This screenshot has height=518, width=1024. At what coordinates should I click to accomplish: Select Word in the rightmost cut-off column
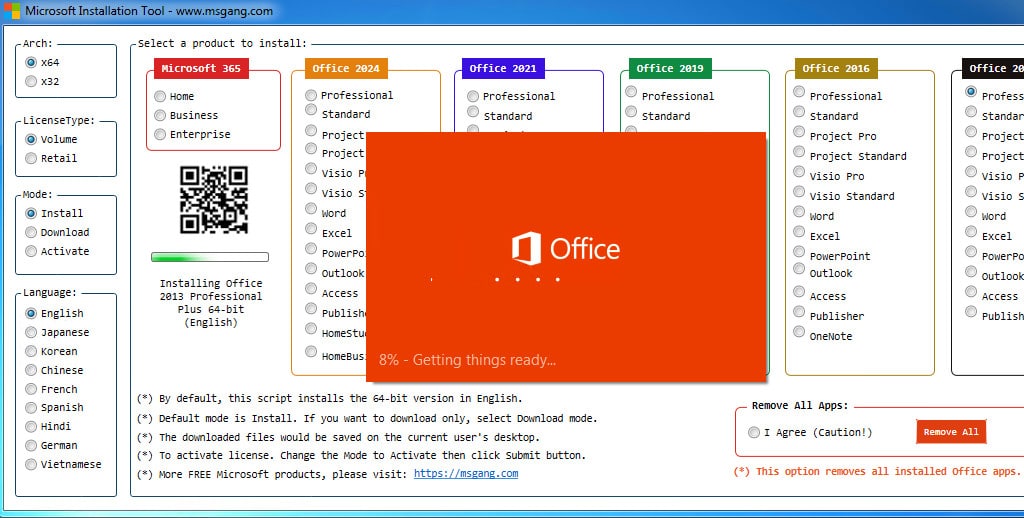pyautogui.click(x=971, y=212)
